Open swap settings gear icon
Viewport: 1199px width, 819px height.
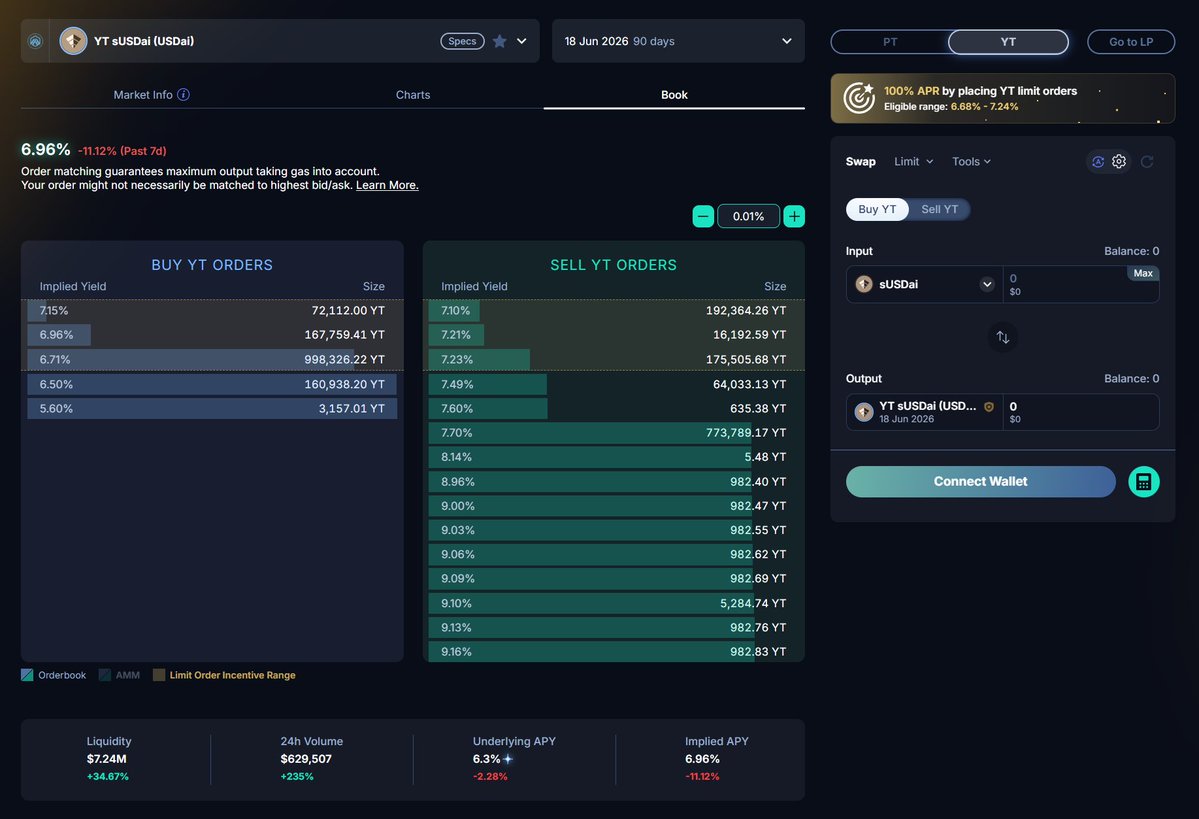coord(1119,161)
